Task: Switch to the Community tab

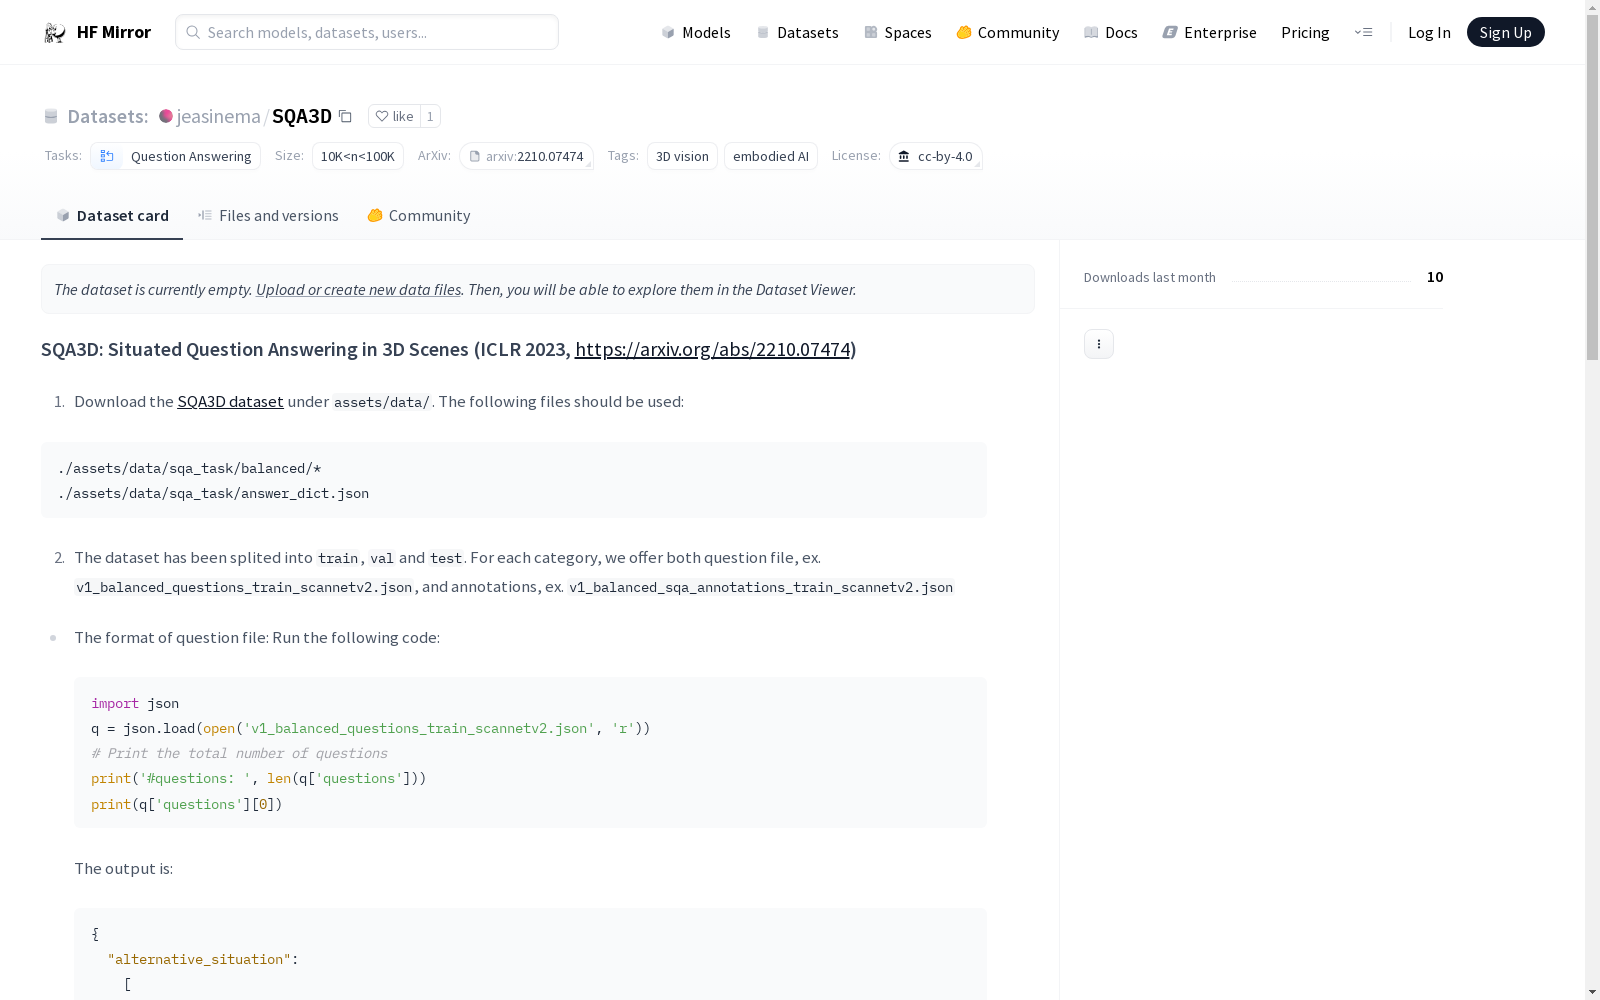Action: pos(418,216)
